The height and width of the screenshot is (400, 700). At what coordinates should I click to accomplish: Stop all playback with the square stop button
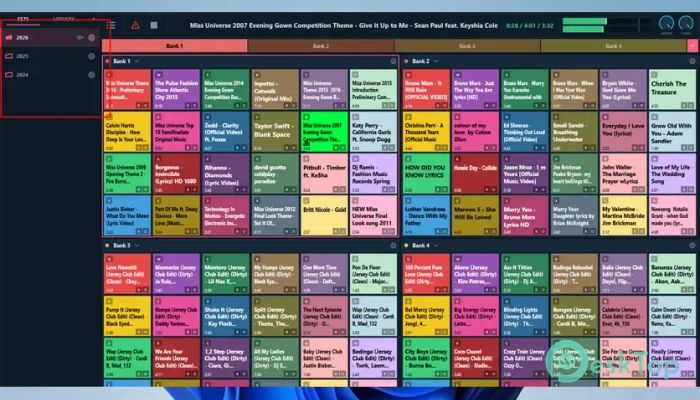coord(154,25)
